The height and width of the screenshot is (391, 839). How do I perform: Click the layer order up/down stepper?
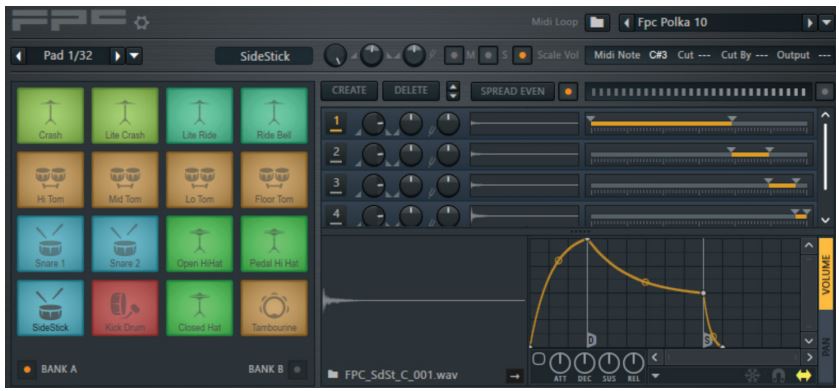[x=453, y=91]
